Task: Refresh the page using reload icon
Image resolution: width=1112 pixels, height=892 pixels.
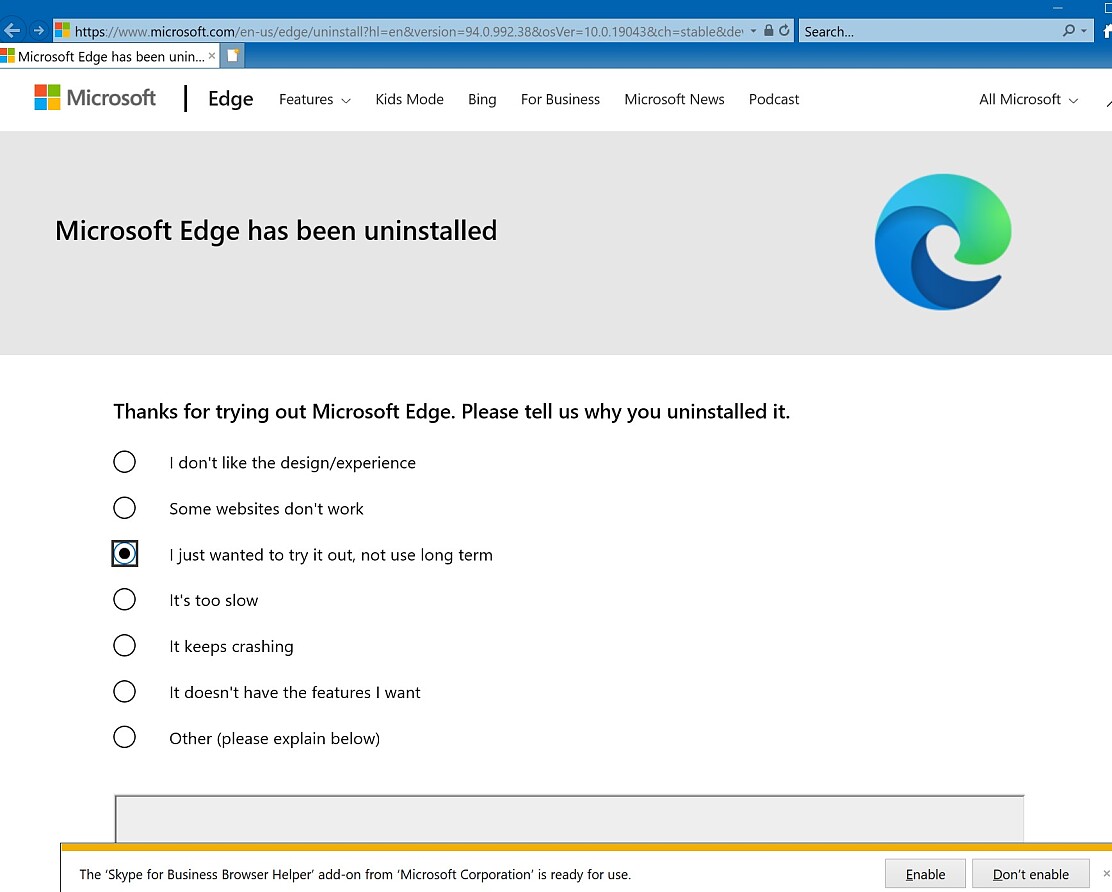Action: [x=784, y=30]
